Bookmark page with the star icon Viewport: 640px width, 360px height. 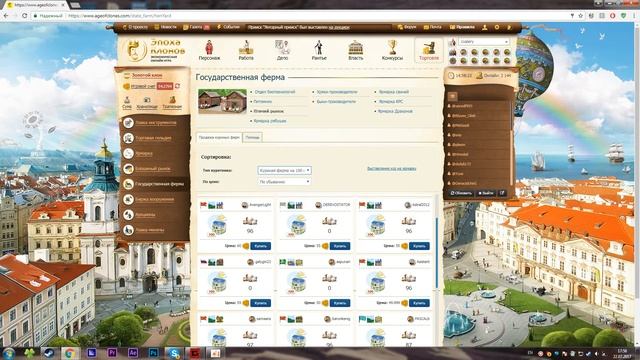581,16
